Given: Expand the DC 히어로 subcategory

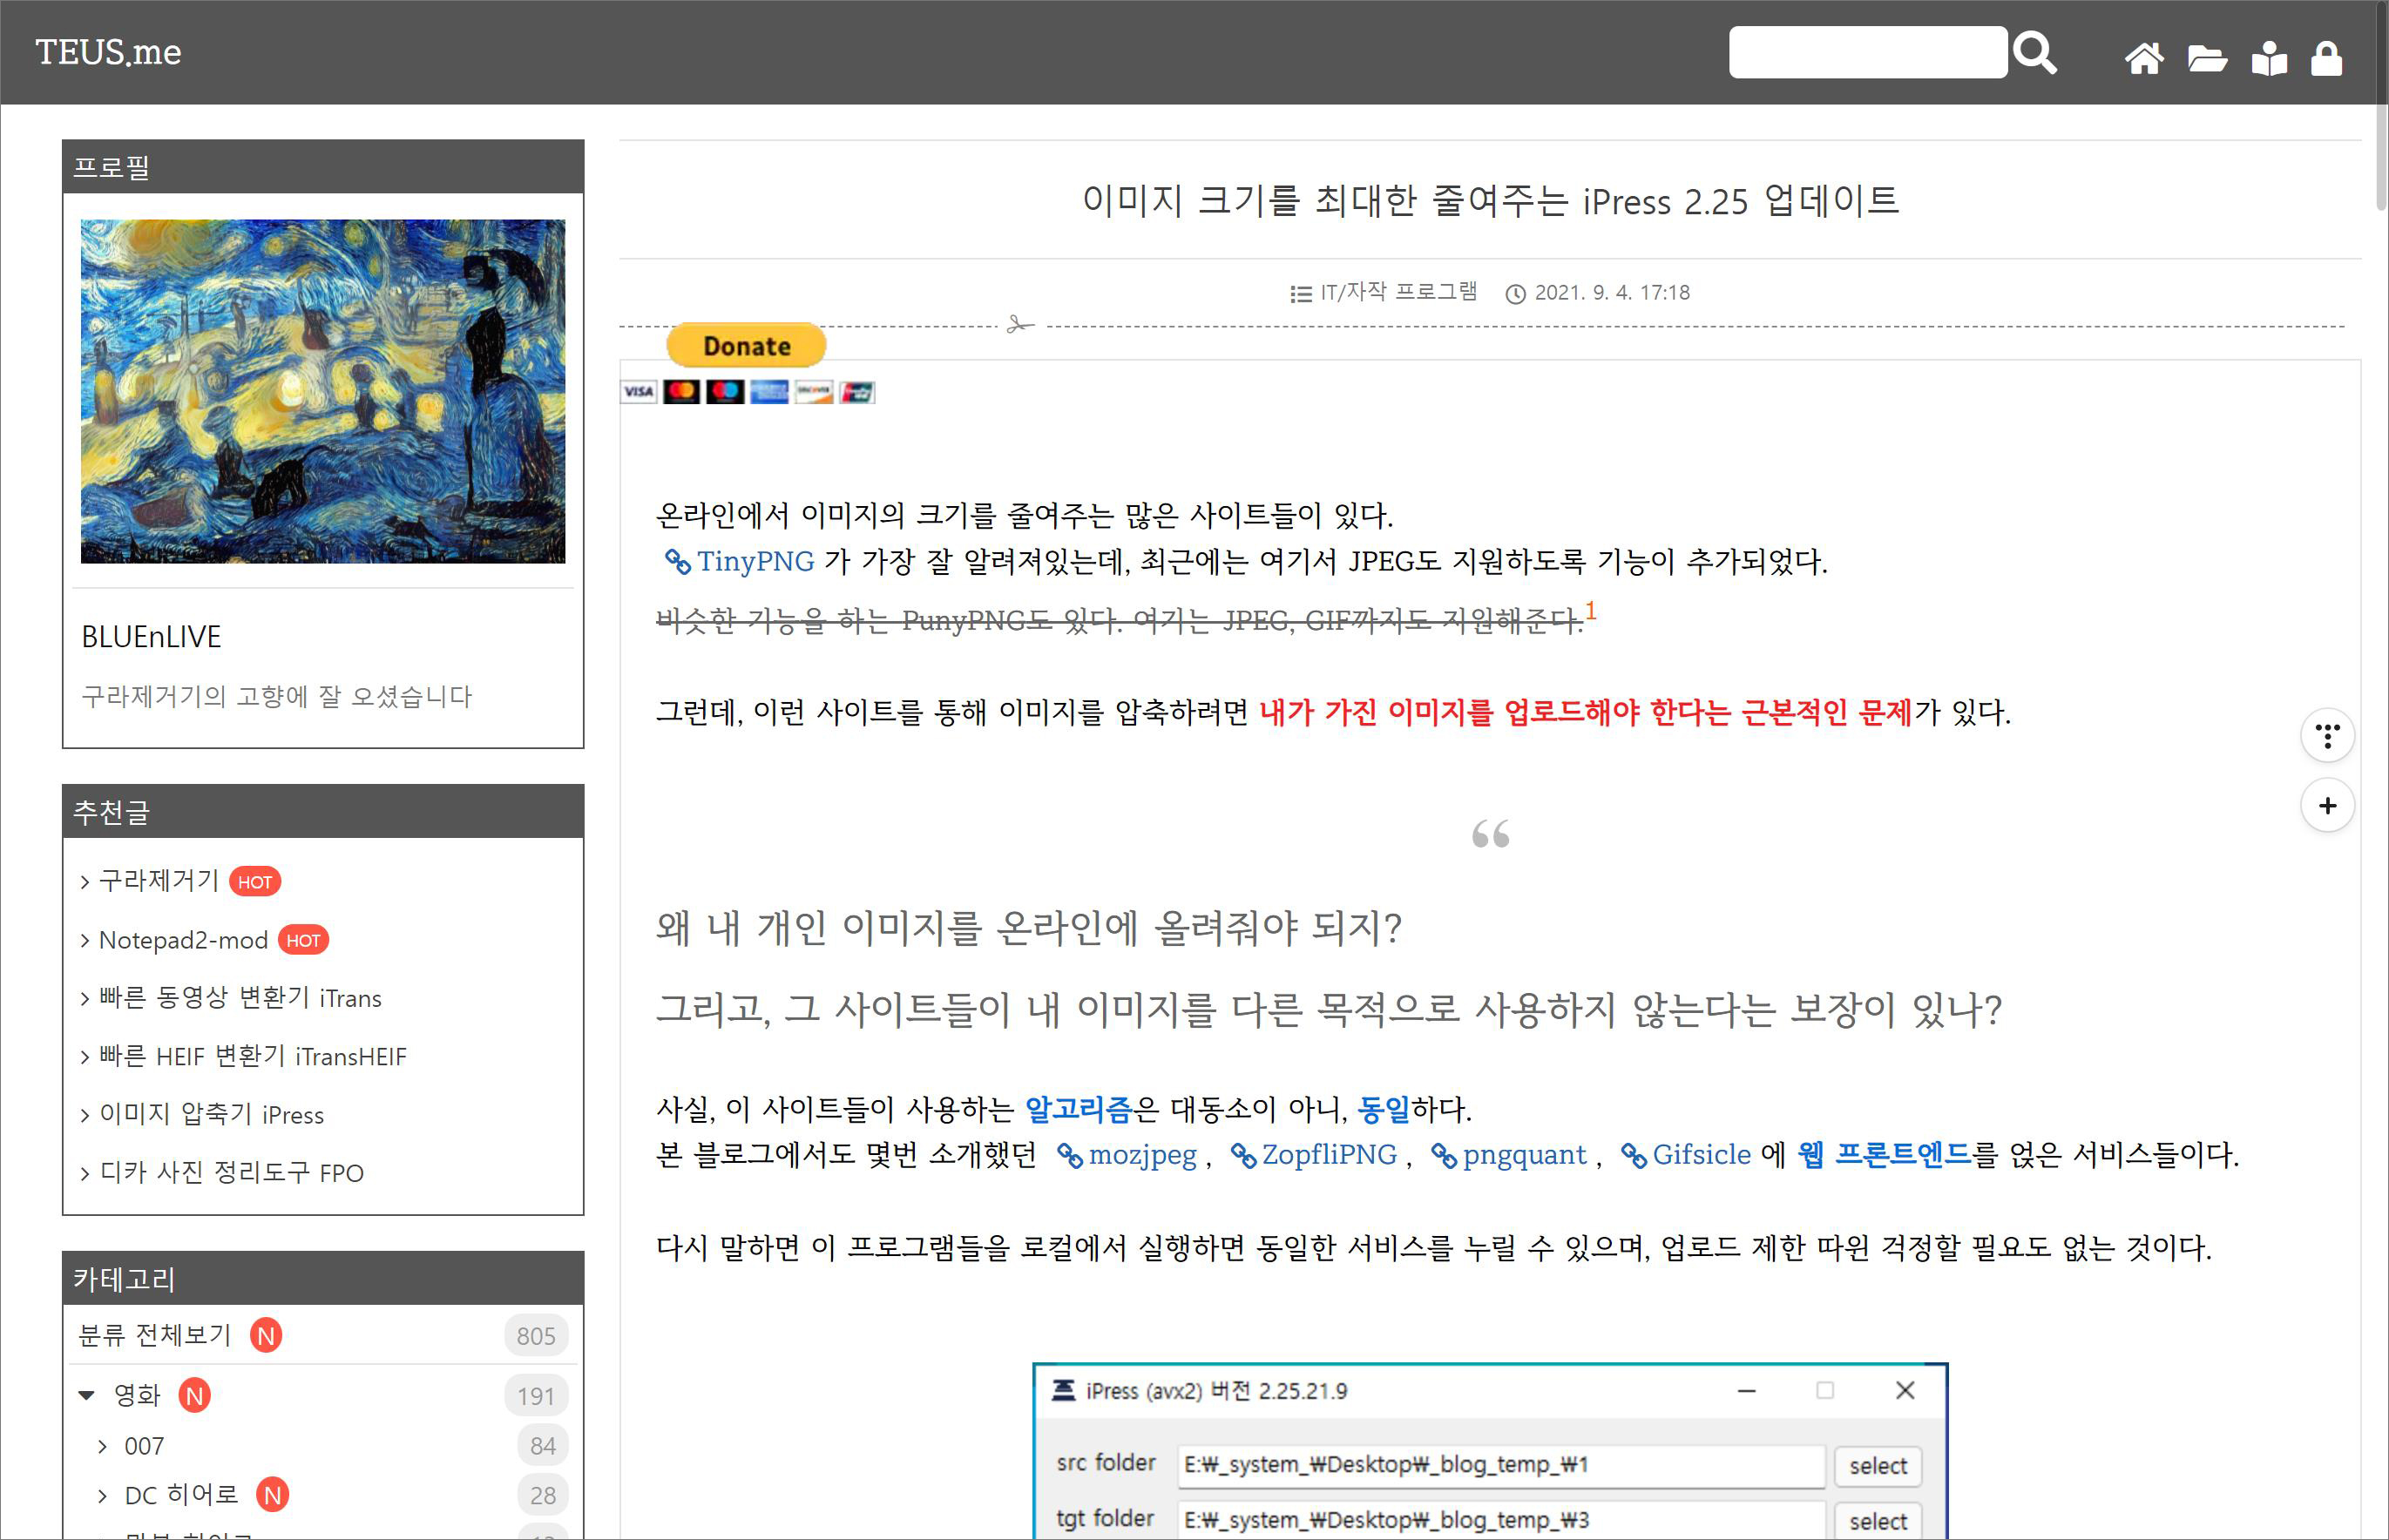Looking at the screenshot, I should click(x=180, y=1495).
